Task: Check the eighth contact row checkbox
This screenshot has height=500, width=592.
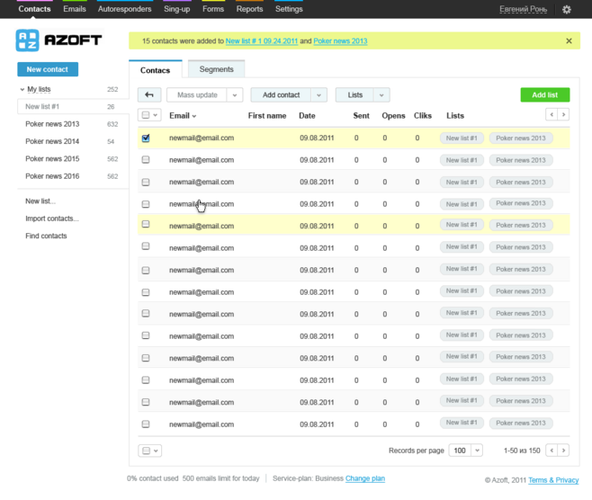Action: click(x=146, y=292)
